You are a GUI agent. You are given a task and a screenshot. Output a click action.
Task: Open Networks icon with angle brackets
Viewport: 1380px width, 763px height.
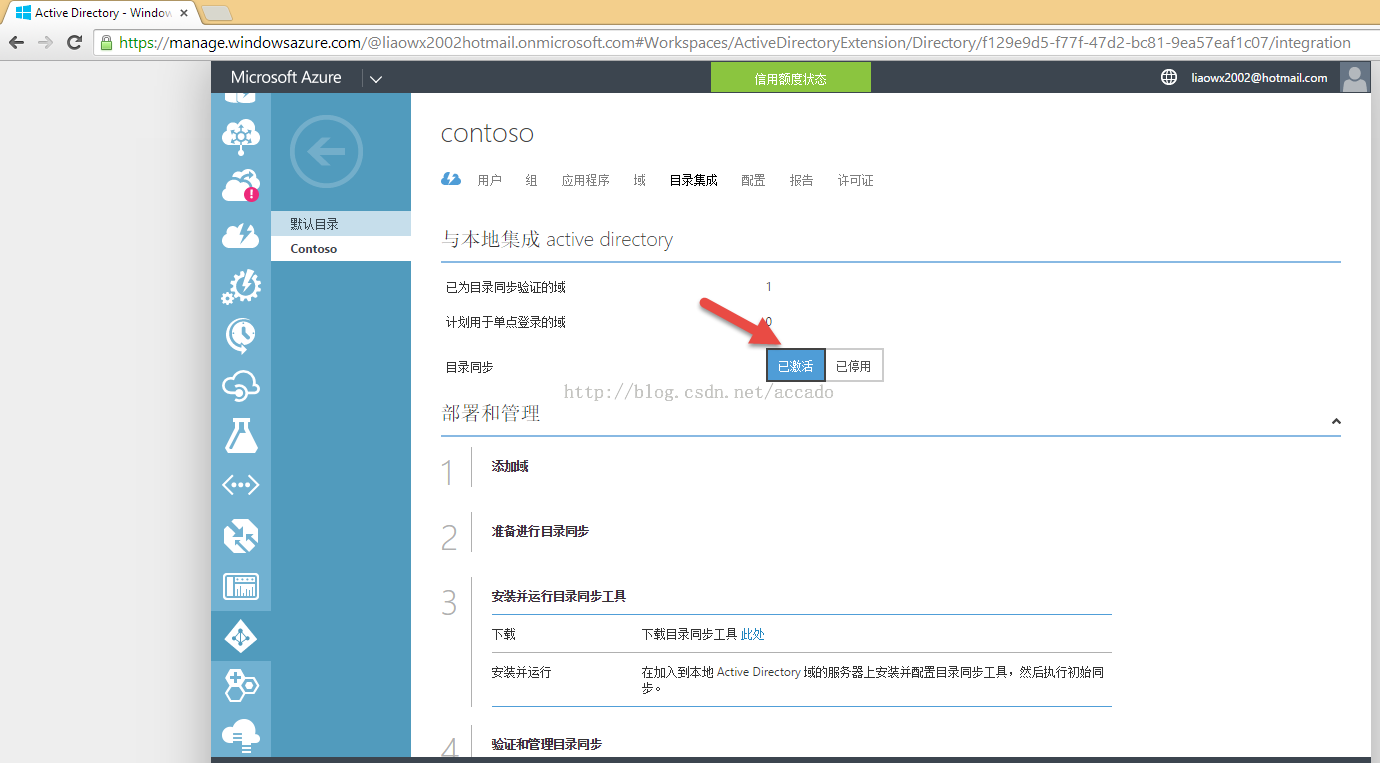click(x=241, y=486)
